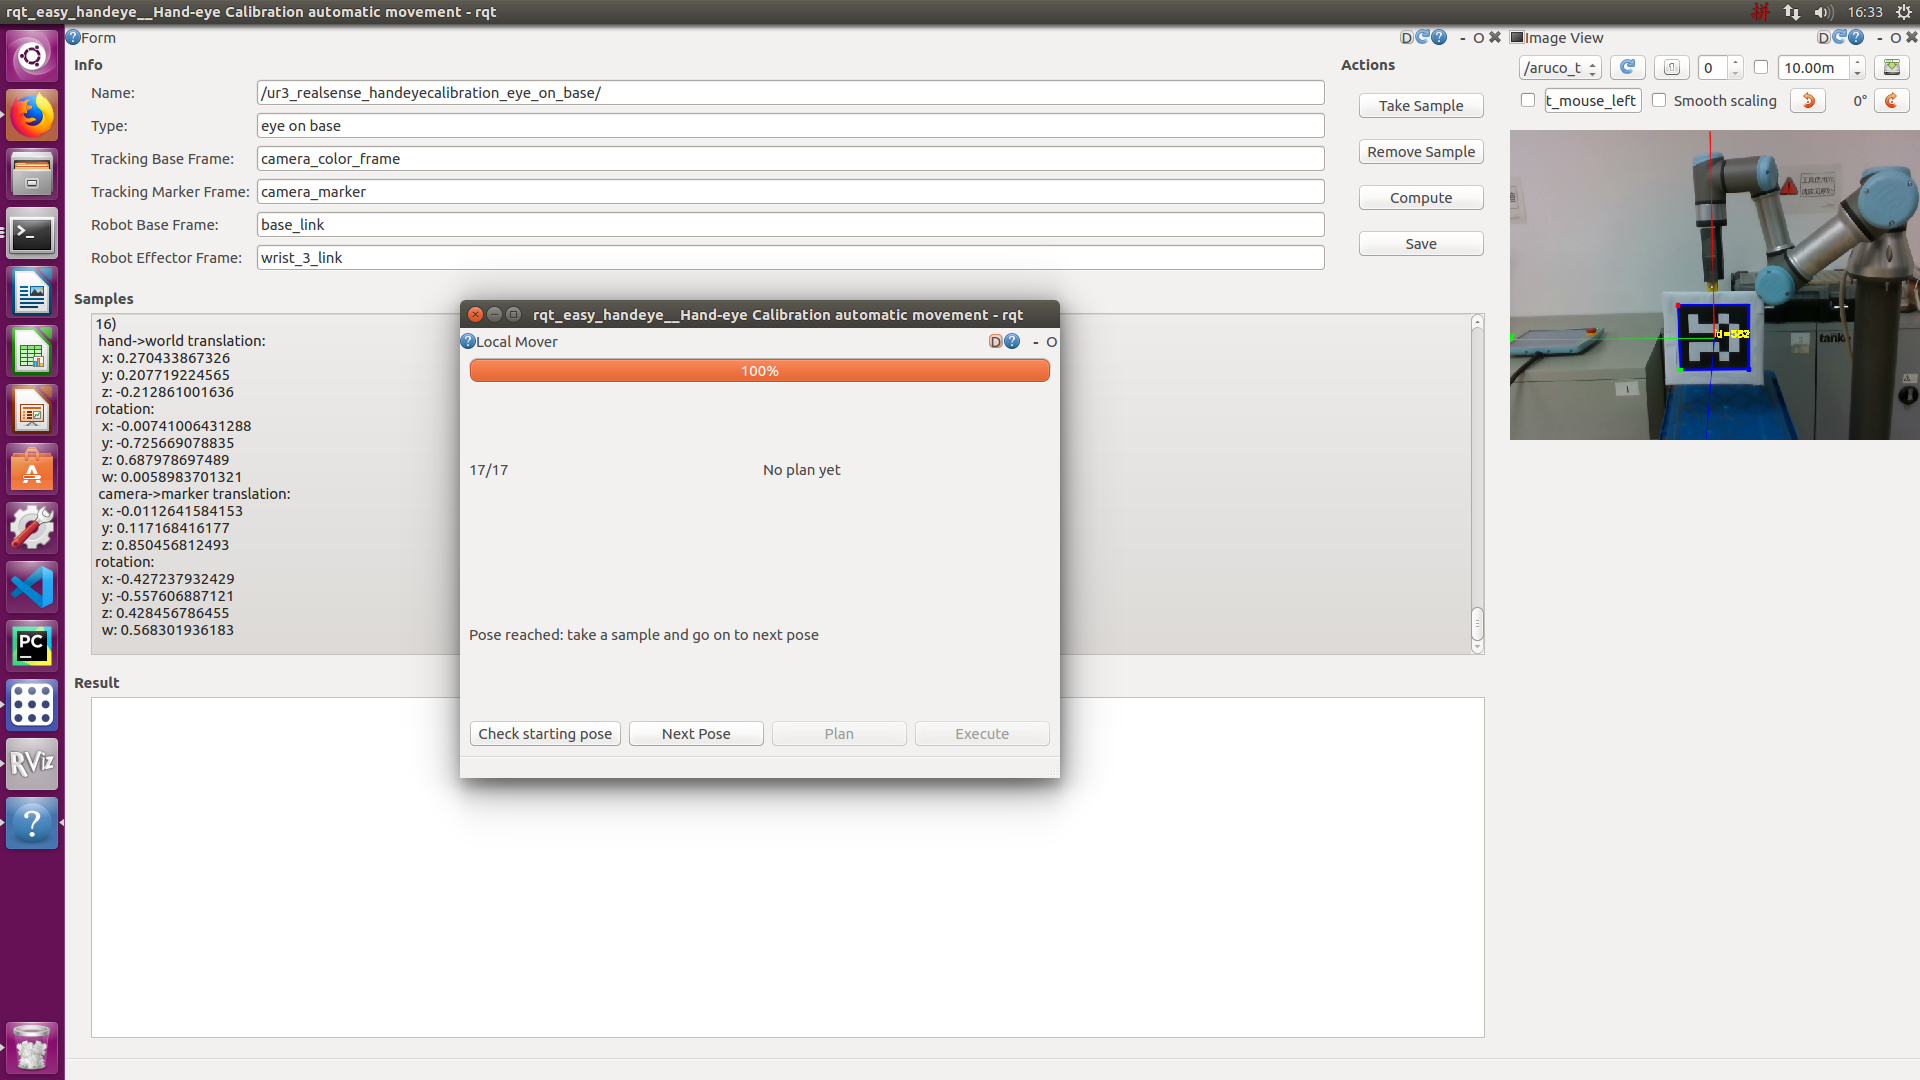Click Next Pose in Local Mover
Screen dimensions: 1920x1080
click(x=696, y=733)
